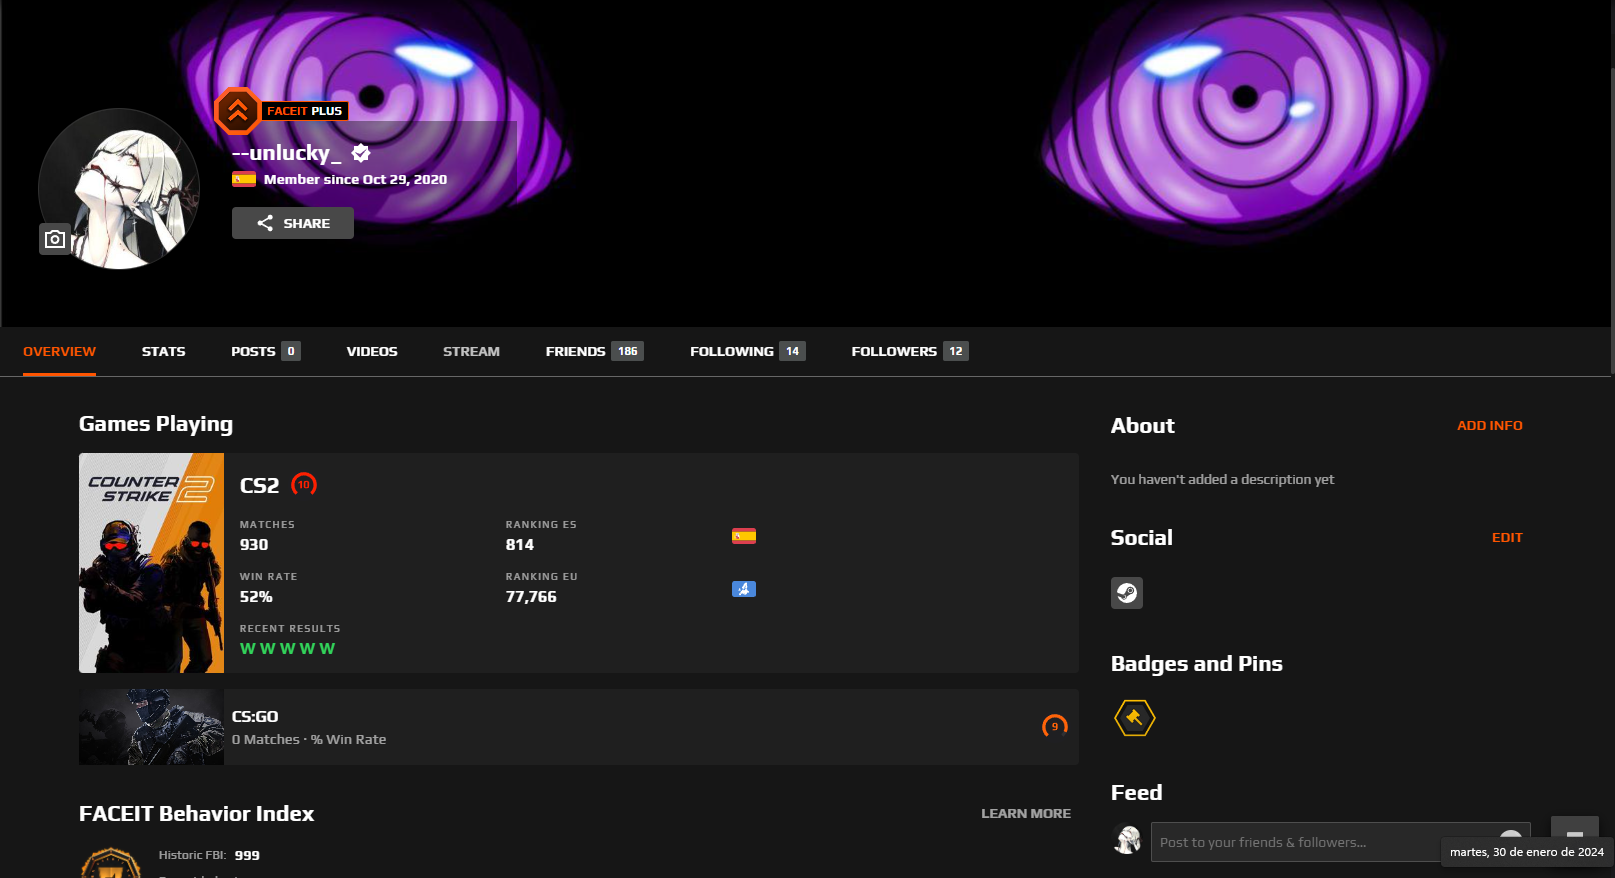Click the username --unlucky_
1615x878 pixels.
pyautogui.click(x=287, y=153)
